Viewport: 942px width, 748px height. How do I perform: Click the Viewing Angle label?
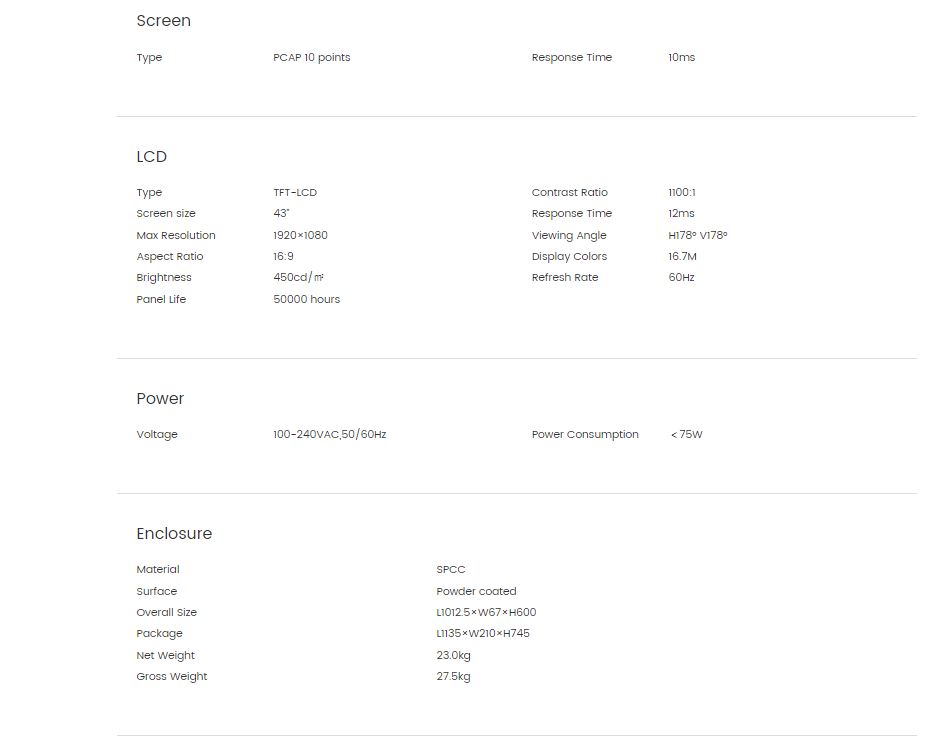pyautogui.click(x=569, y=235)
